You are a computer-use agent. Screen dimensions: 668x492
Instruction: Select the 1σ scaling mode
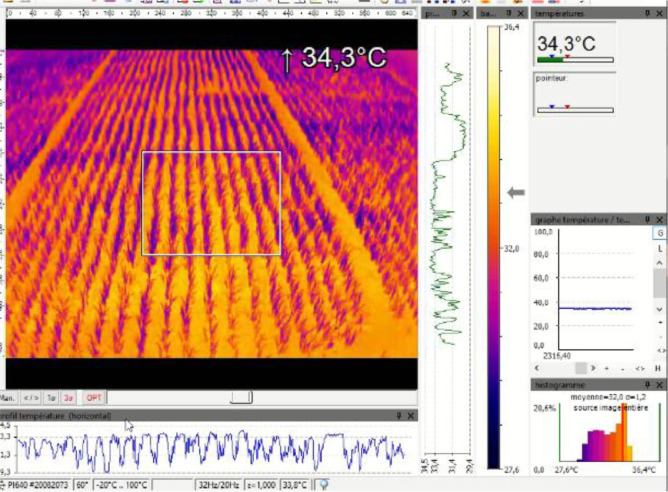(x=51, y=398)
